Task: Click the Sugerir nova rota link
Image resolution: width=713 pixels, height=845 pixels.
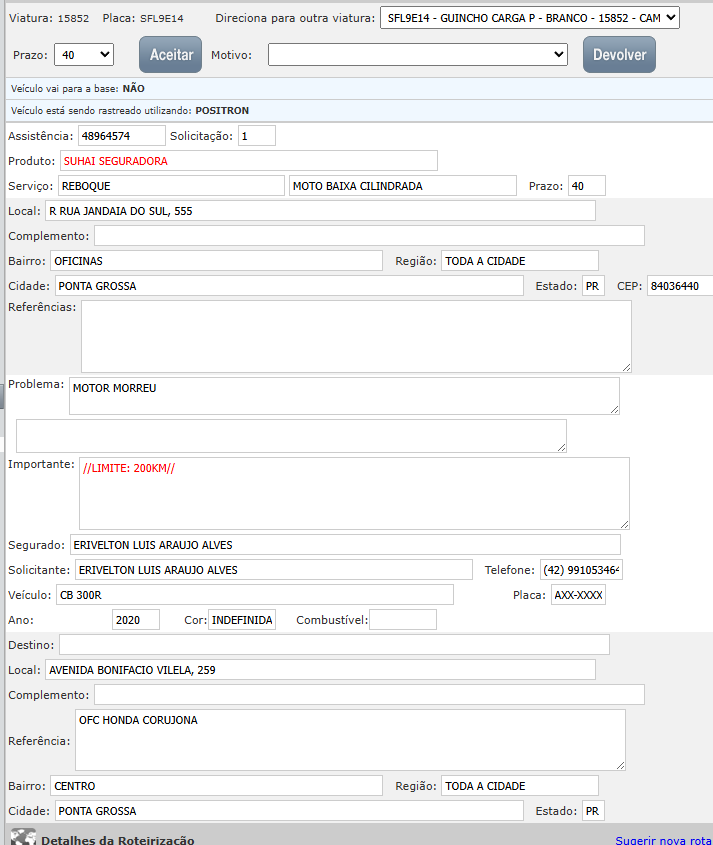Action: click(663, 840)
